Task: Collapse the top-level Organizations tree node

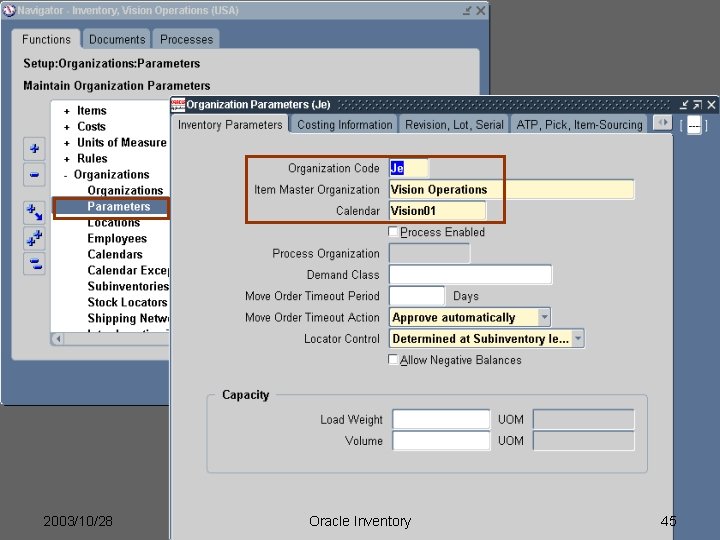Action: 66,175
